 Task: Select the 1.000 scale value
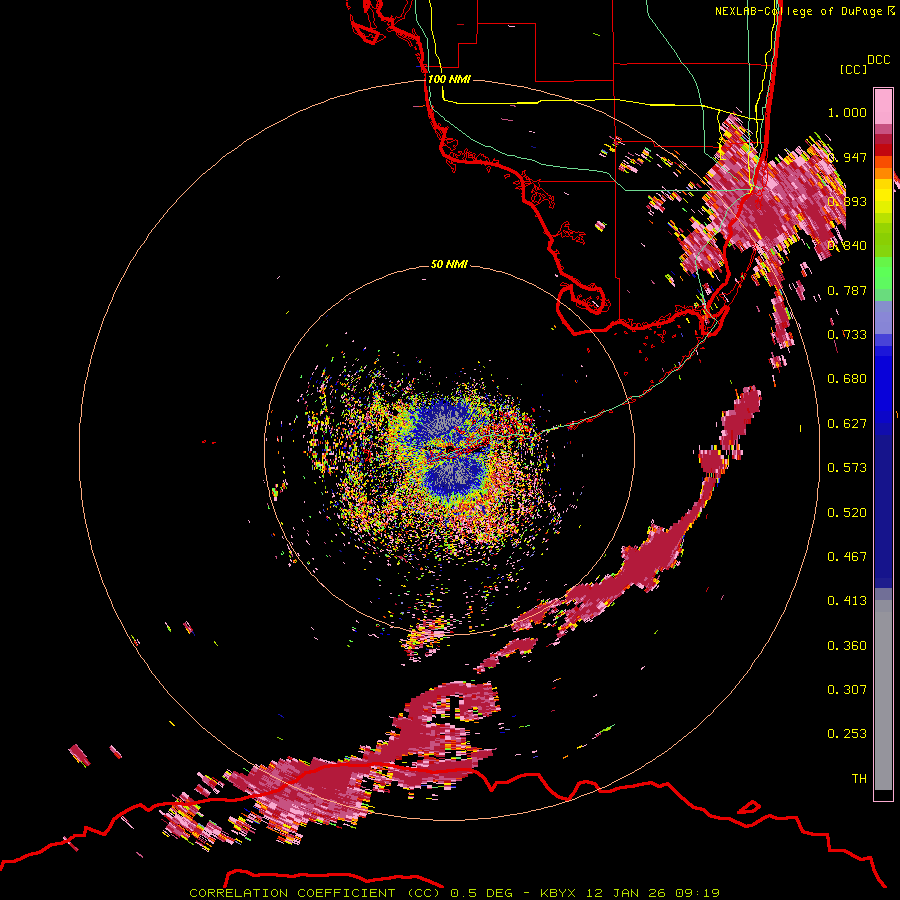point(847,112)
